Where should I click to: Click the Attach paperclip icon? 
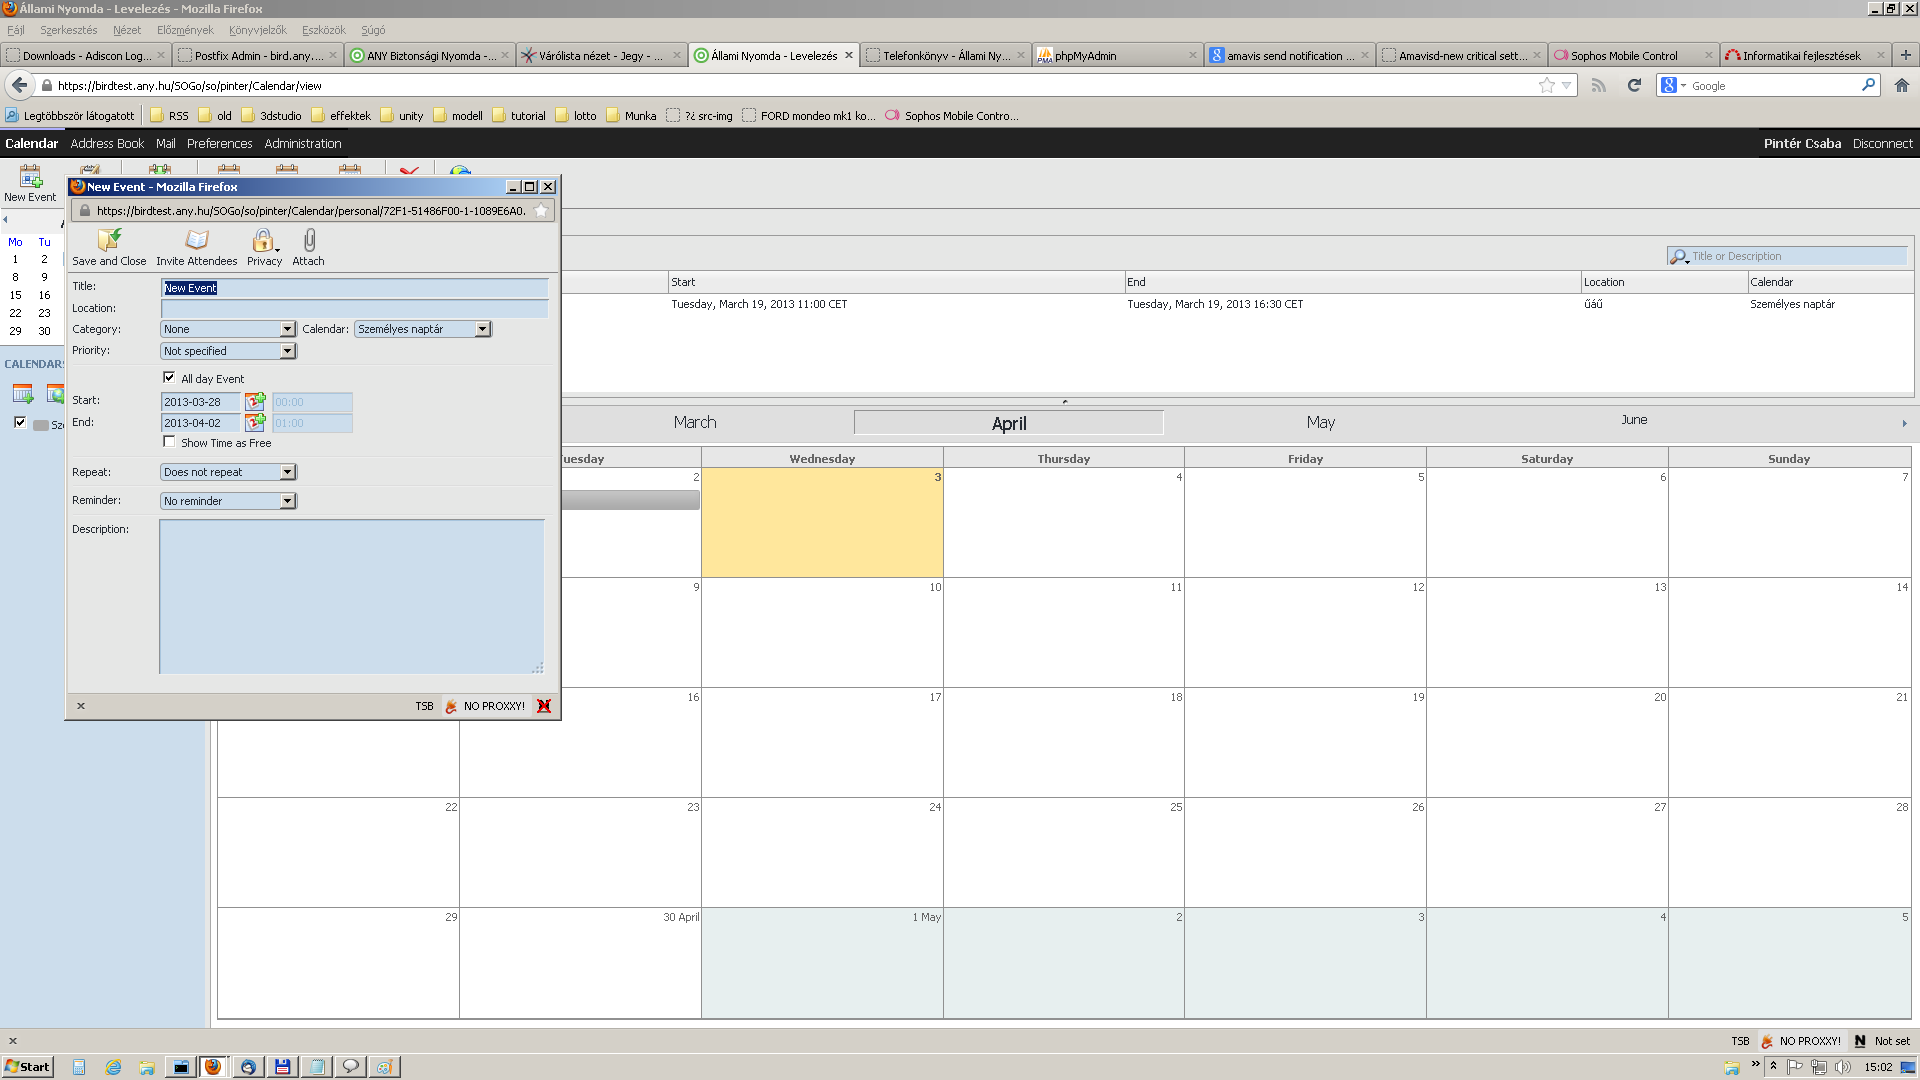point(309,241)
